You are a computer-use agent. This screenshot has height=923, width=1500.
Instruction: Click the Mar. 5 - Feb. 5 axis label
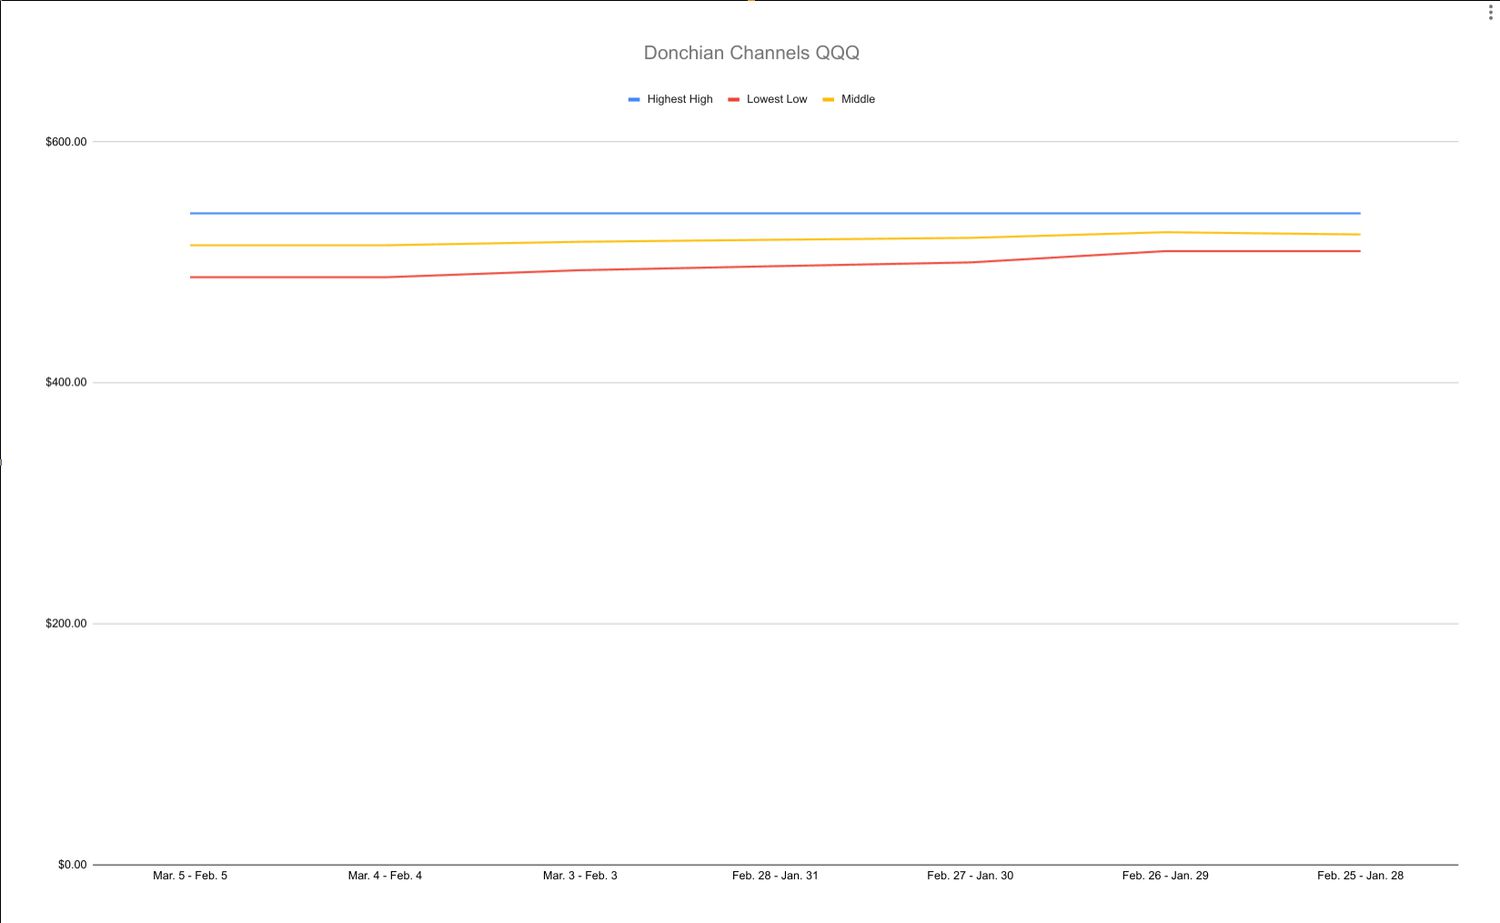(190, 876)
